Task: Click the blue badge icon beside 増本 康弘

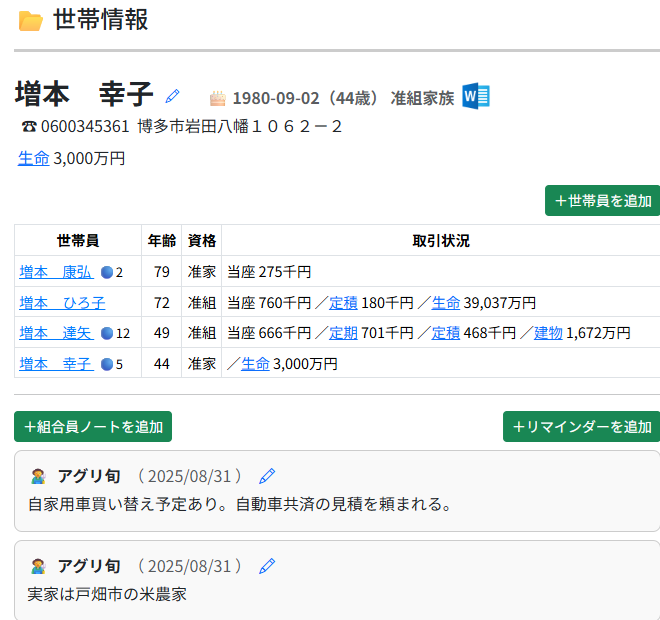Action: (x=107, y=272)
